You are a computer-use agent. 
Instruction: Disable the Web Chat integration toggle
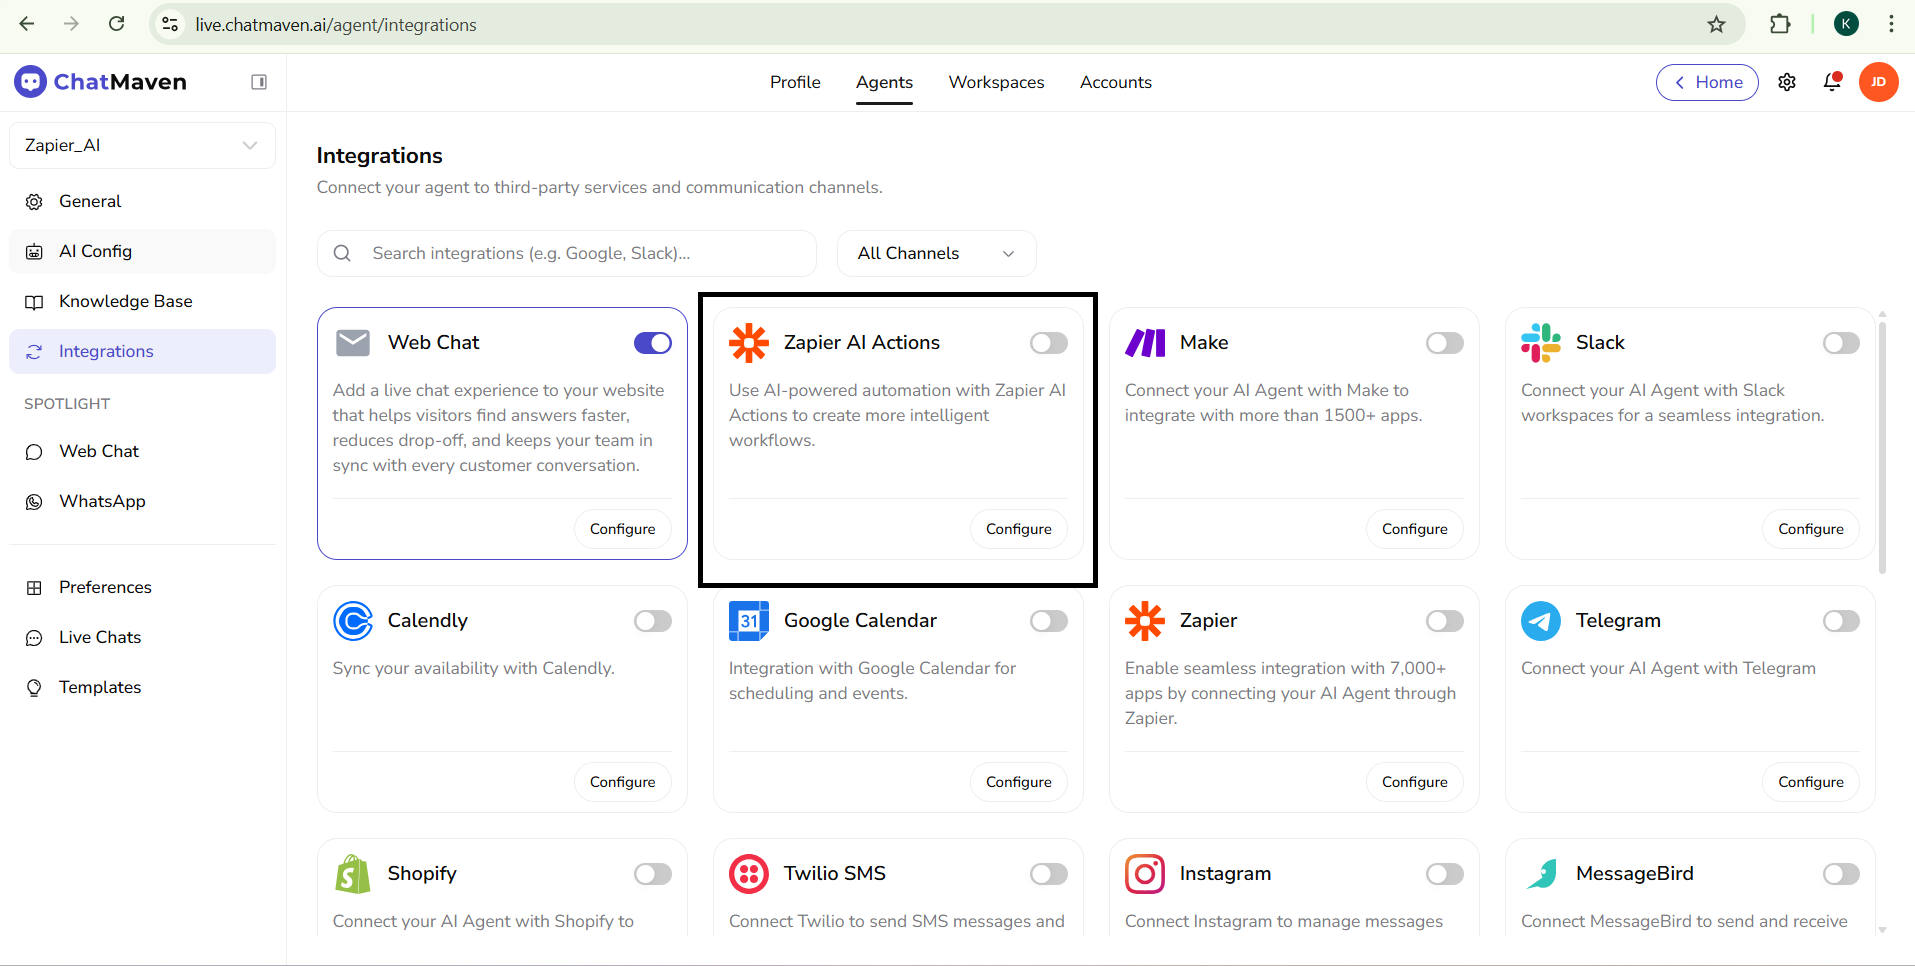652,343
